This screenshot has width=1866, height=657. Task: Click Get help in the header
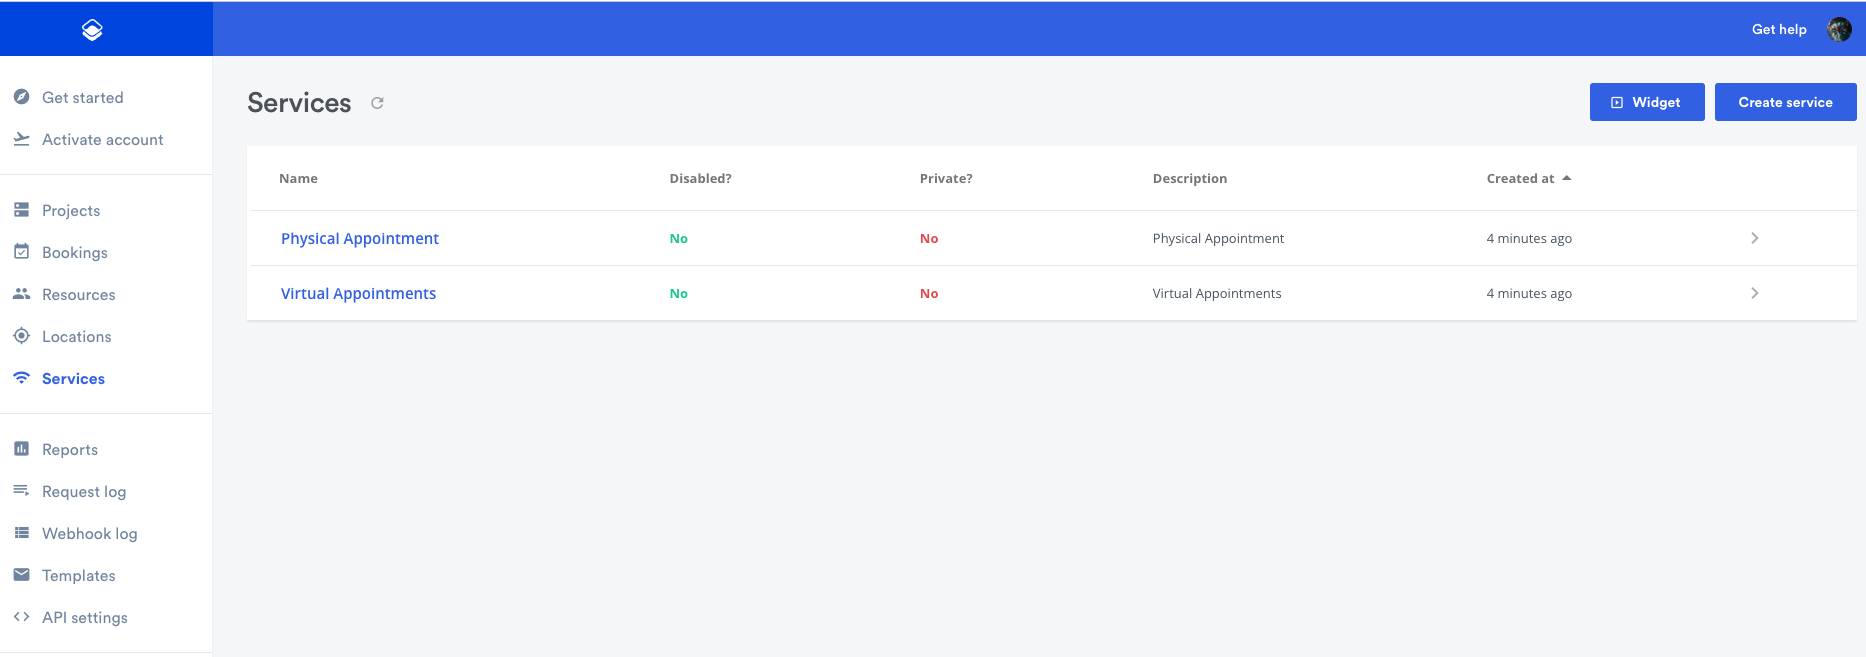[x=1779, y=29]
